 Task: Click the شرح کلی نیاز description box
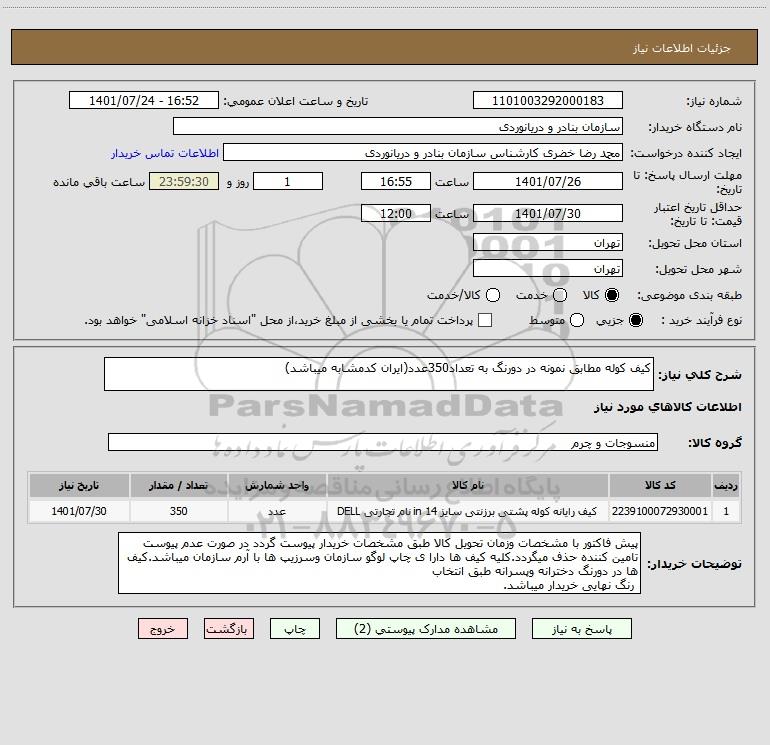(379, 374)
